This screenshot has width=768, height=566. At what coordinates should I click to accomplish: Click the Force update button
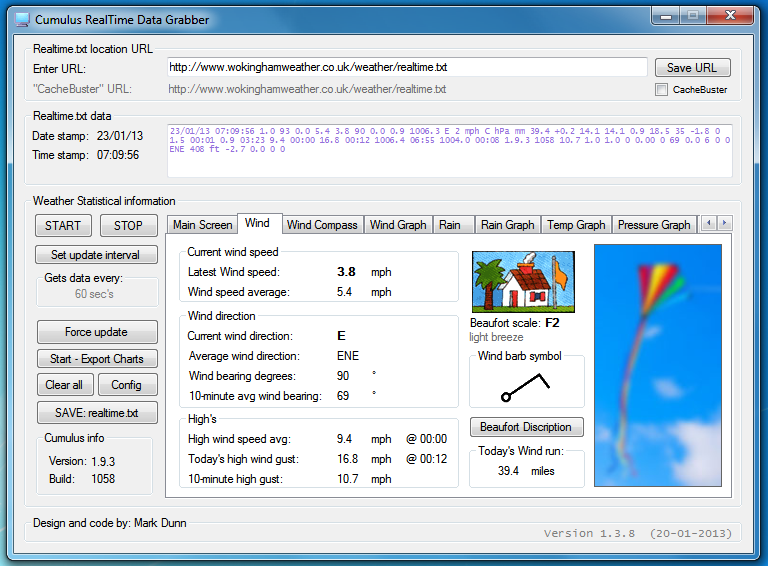tap(97, 332)
